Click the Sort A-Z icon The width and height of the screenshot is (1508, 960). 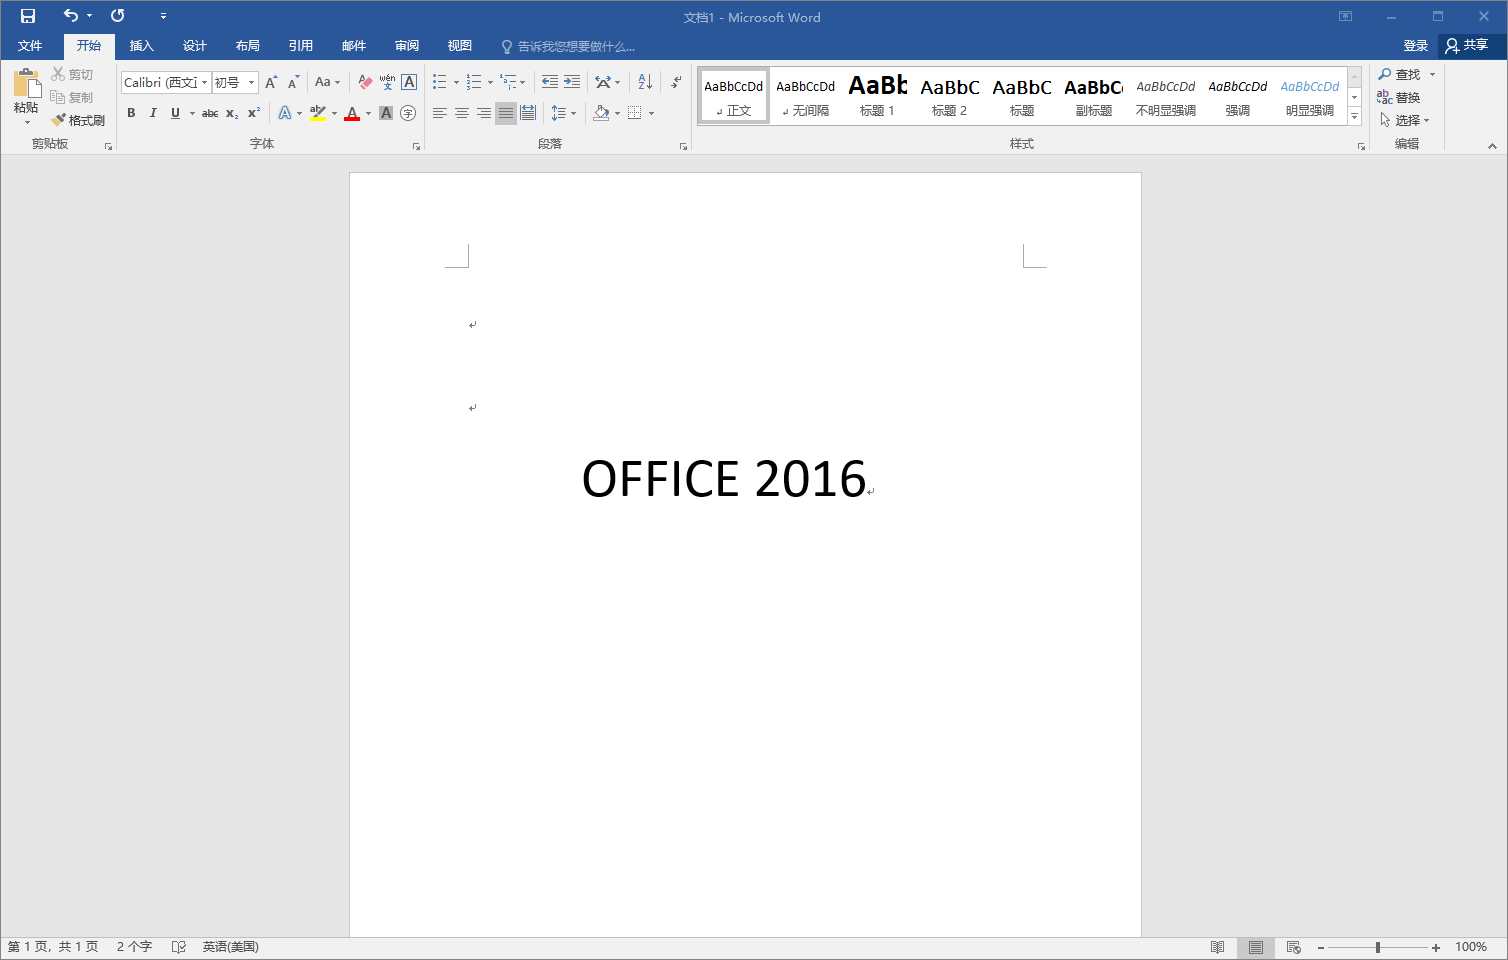click(645, 82)
